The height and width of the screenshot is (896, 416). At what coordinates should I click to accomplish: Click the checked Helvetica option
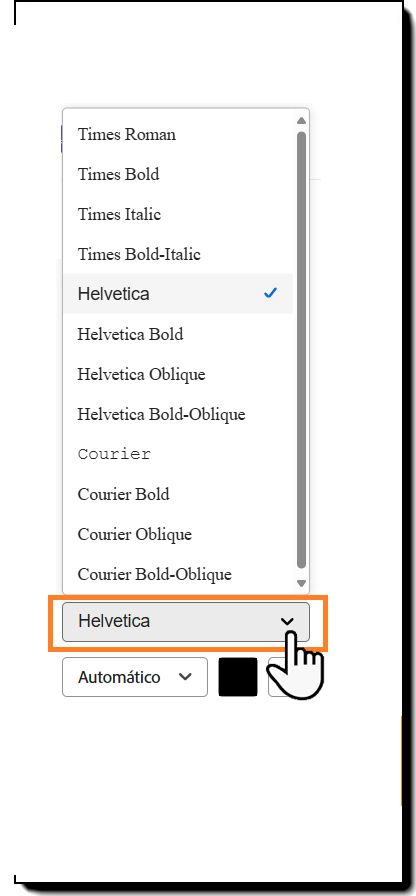(x=178, y=294)
